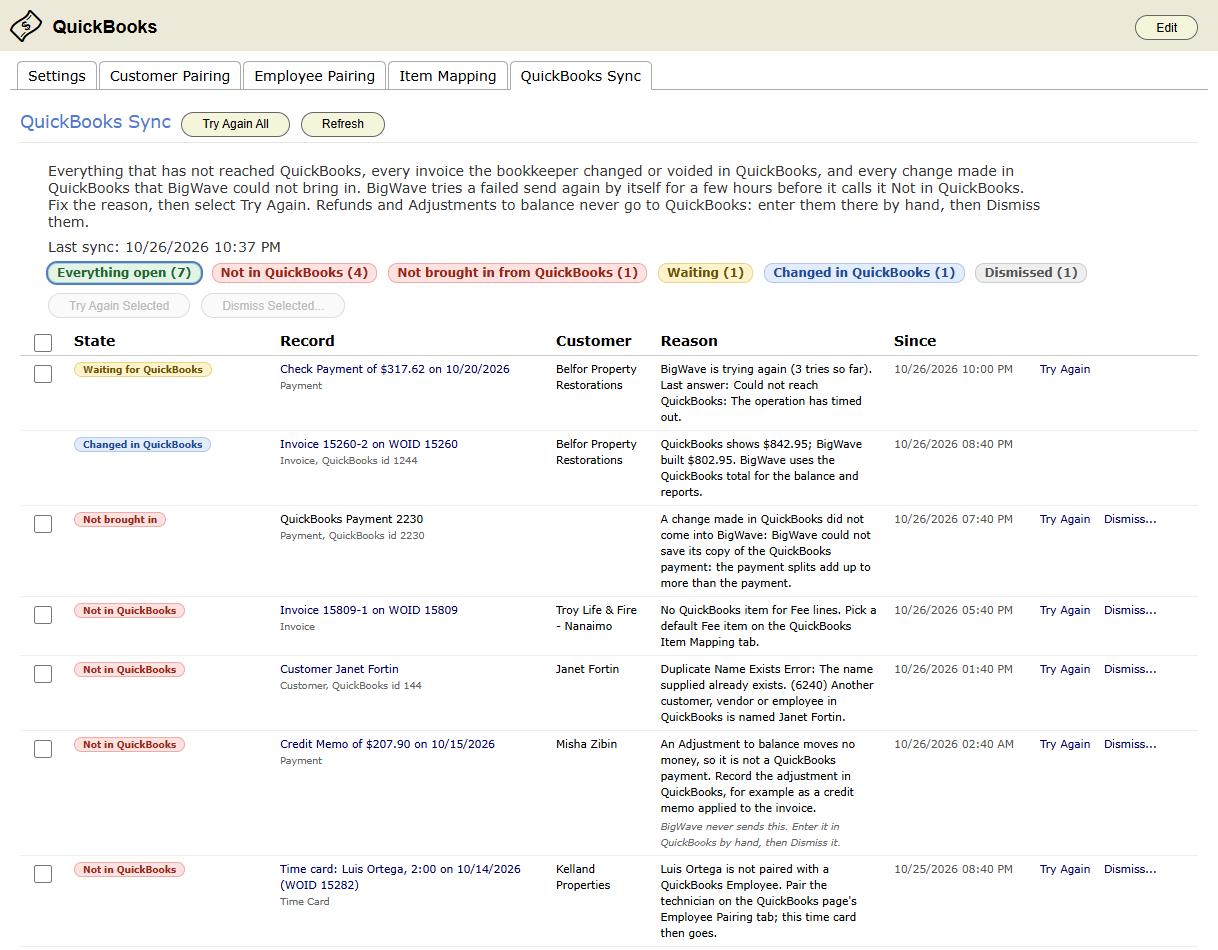Viewport: 1218px width, 950px height.
Task: Select the Check Payment of $317.62 row checkbox
Action: (43, 374)
